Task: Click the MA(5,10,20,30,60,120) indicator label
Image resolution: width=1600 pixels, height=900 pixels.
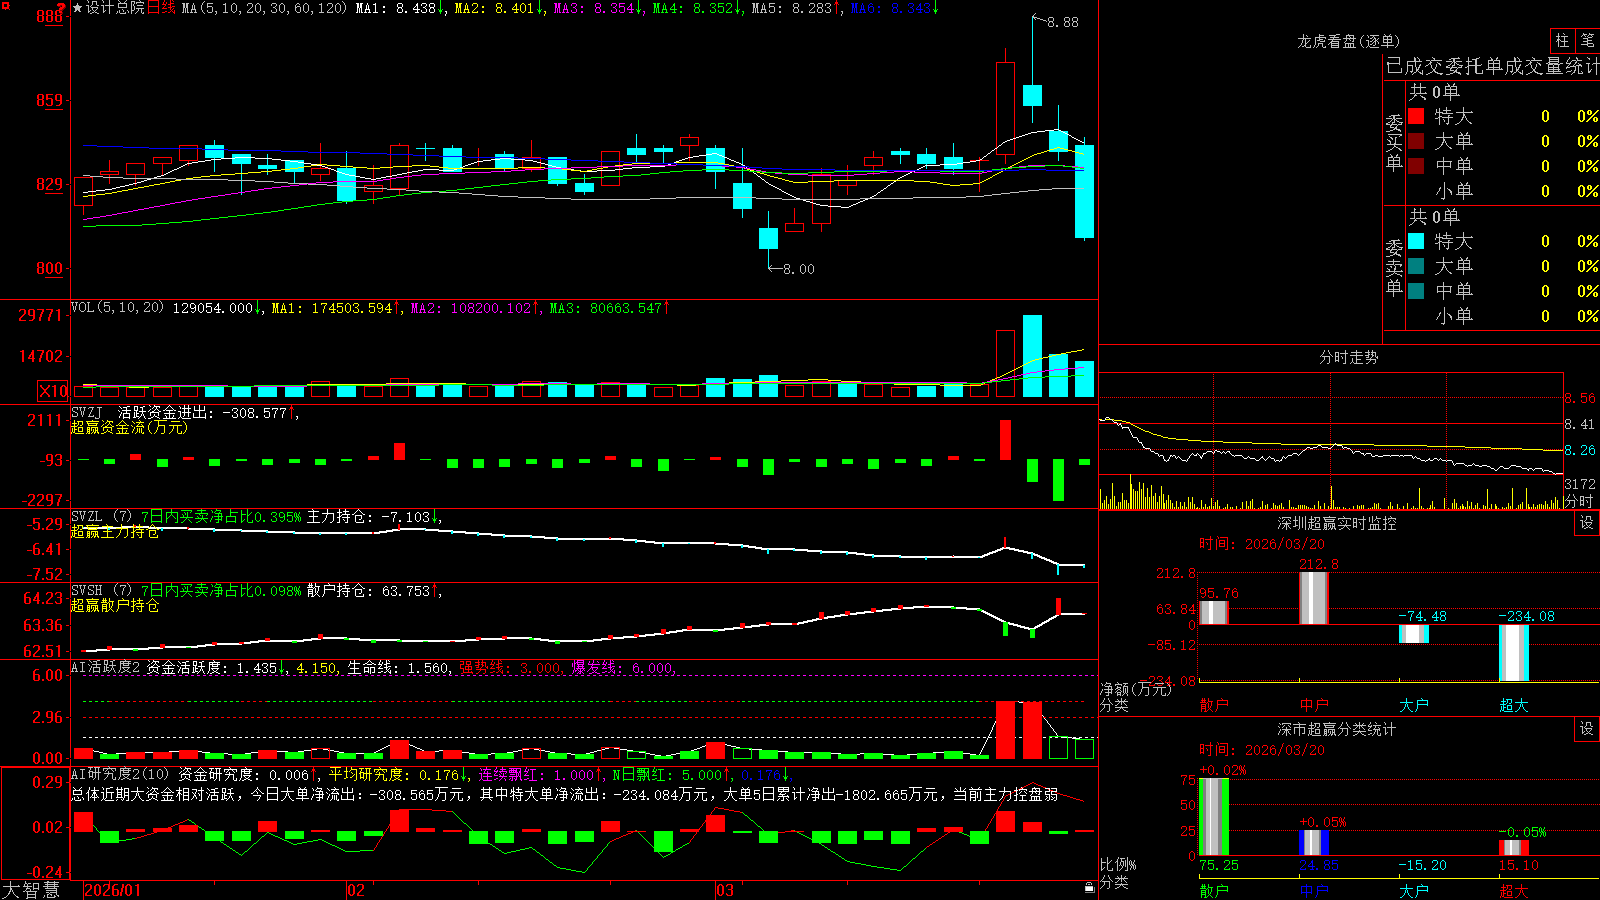Action: [x=264, y=8]
